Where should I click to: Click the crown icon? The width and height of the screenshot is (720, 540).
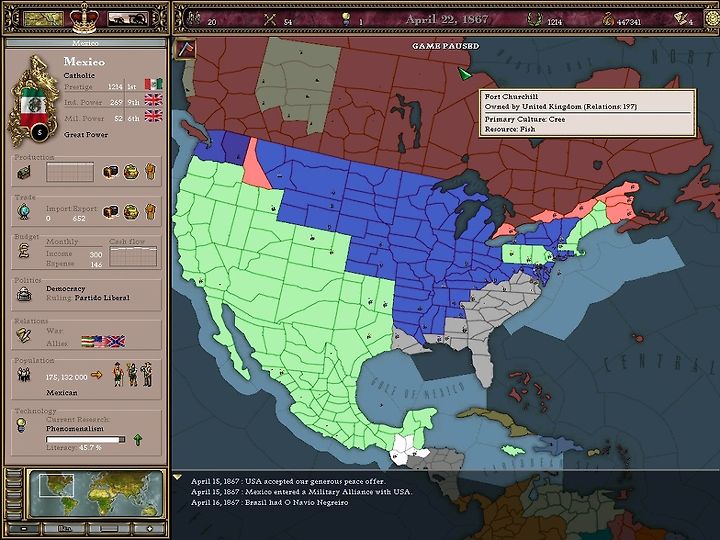(84, 18)
